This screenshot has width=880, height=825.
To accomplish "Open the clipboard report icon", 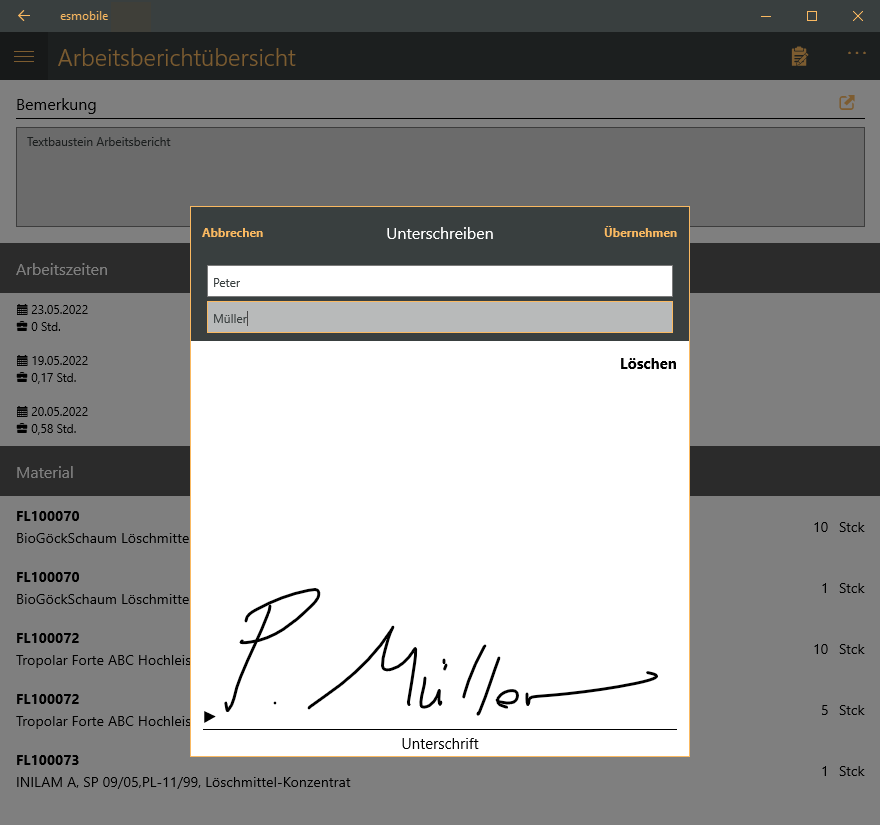I will (x=799, y=56).
